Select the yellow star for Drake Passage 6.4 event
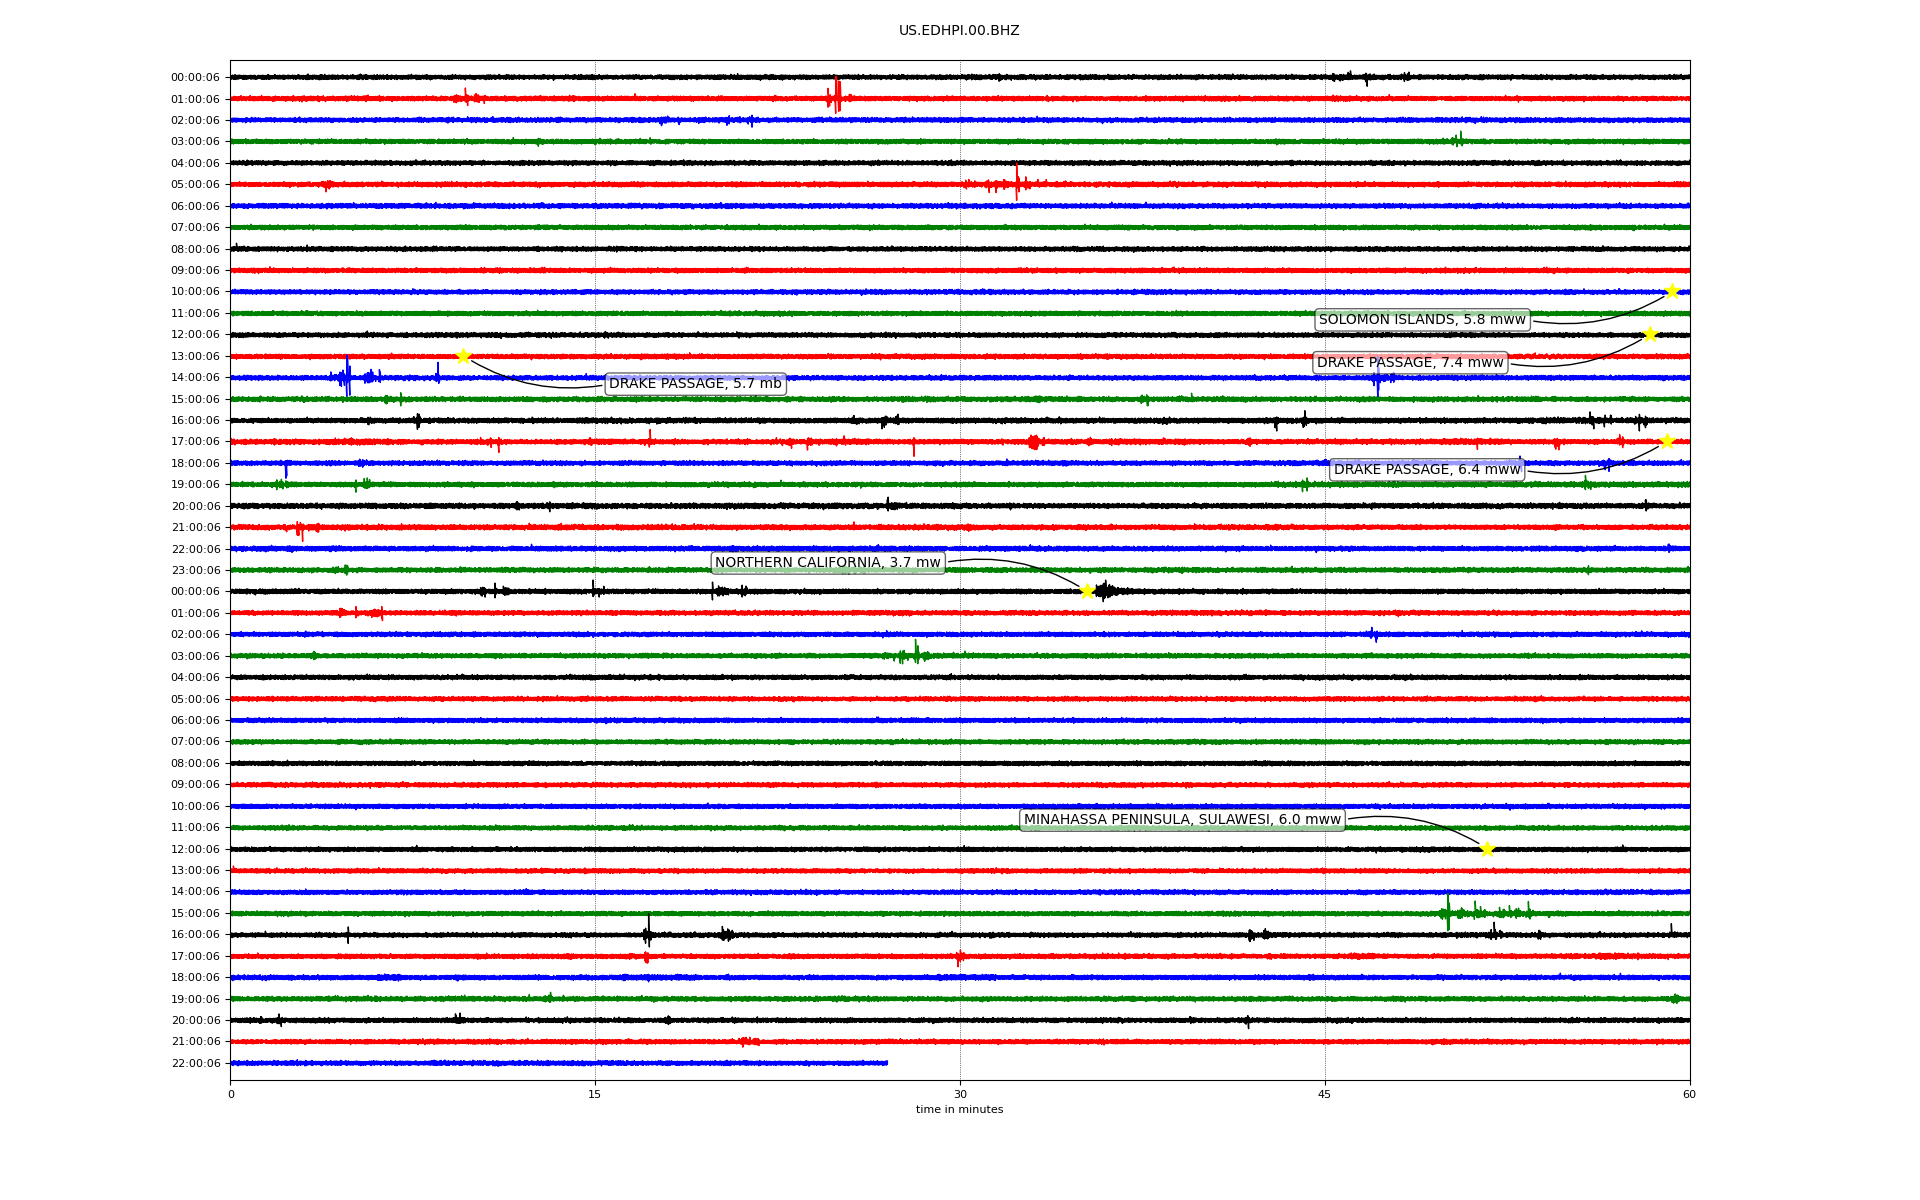The image size is (1920, 1200). point(1667,441)
